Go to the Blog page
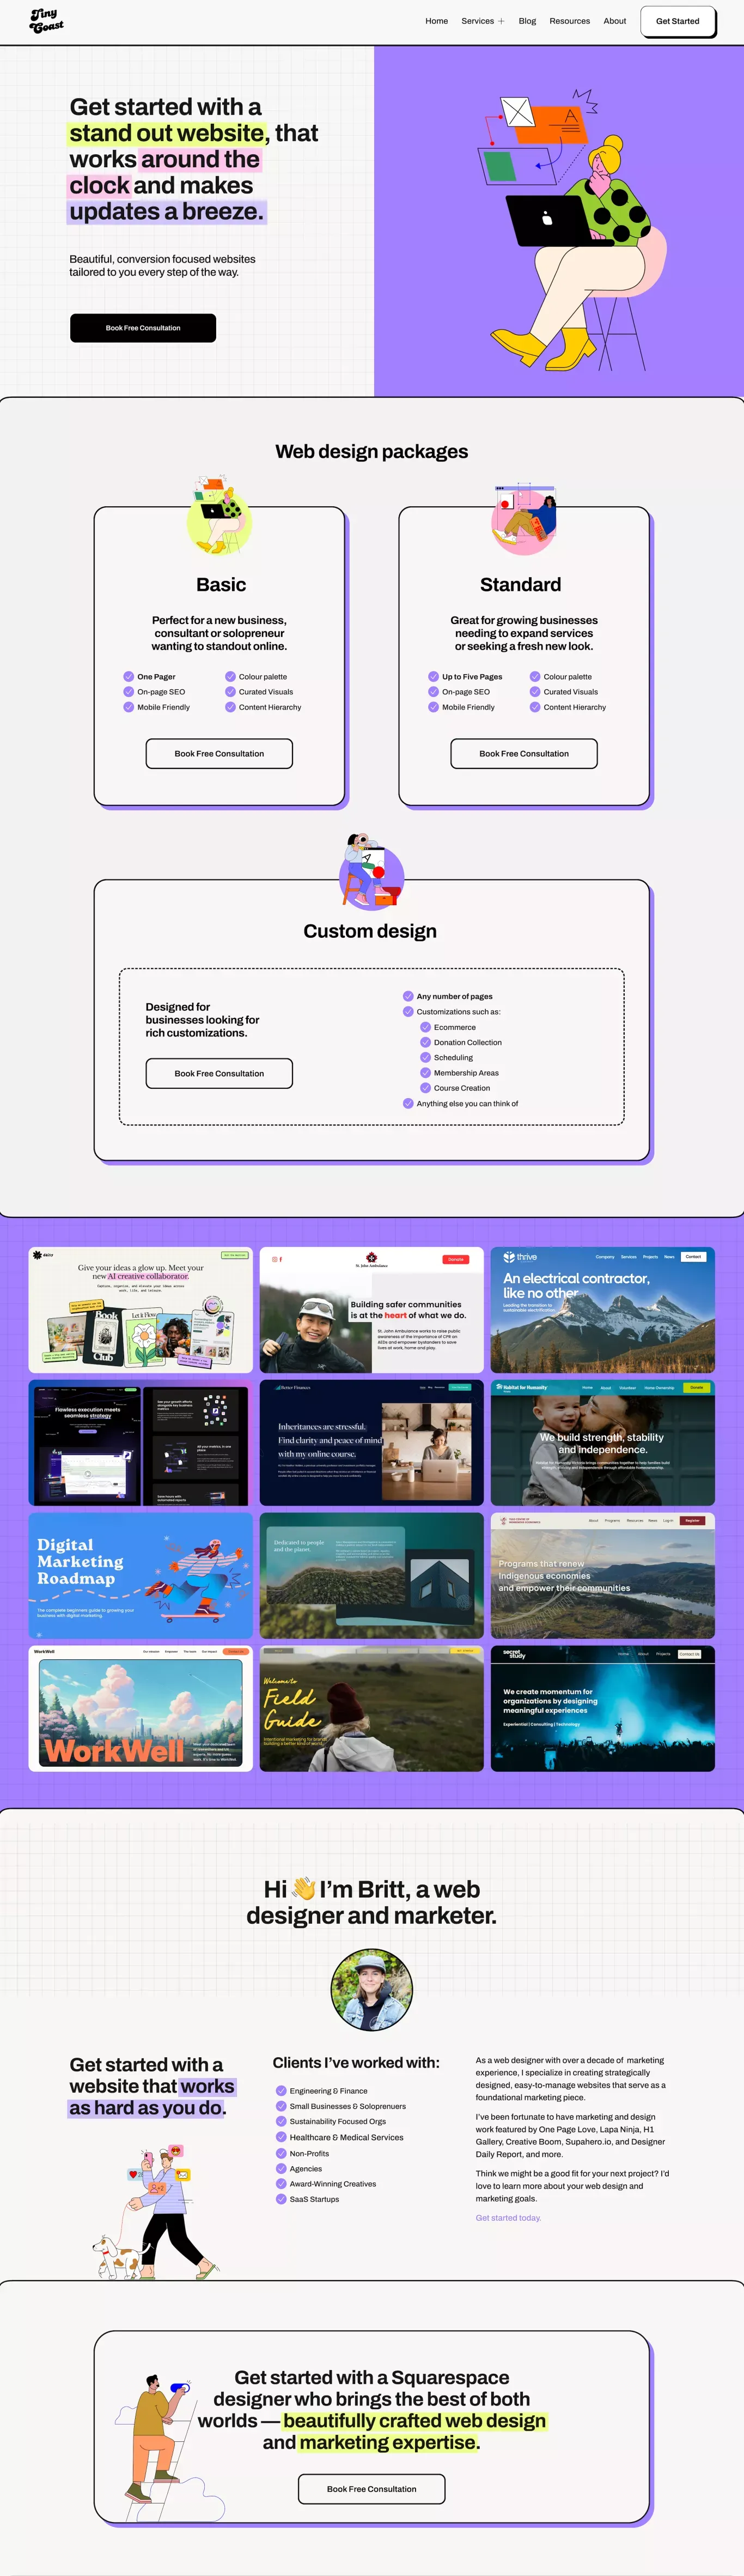This screenshot has height=2576, width=744. coord(527,21)
